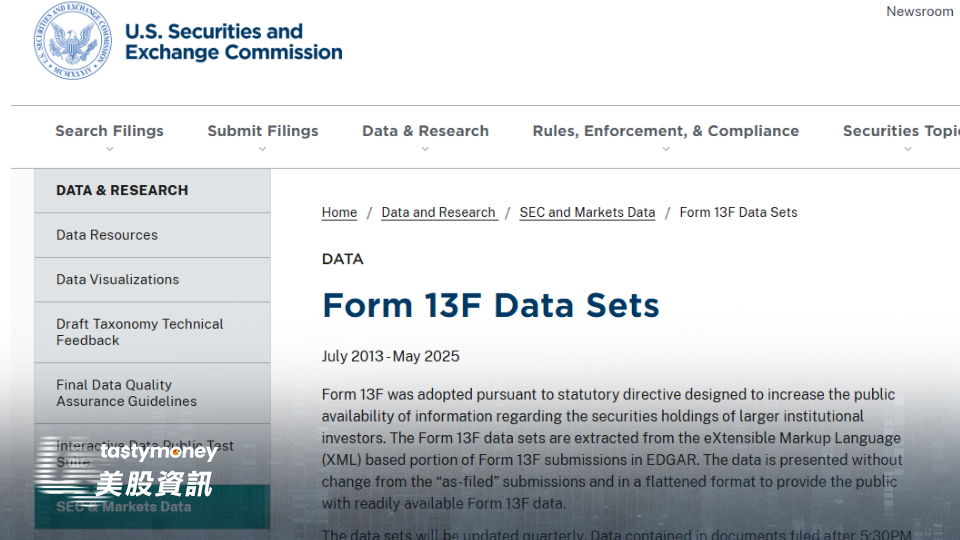Open SEC and Markets Data breadcrumb
Viewport: 960px width, 540px height.
tap(587, 212)
